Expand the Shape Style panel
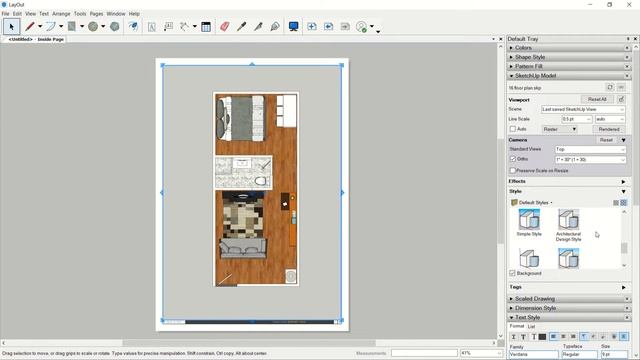The width and height of the screenshot is (640, 360). tap(569, 57)
